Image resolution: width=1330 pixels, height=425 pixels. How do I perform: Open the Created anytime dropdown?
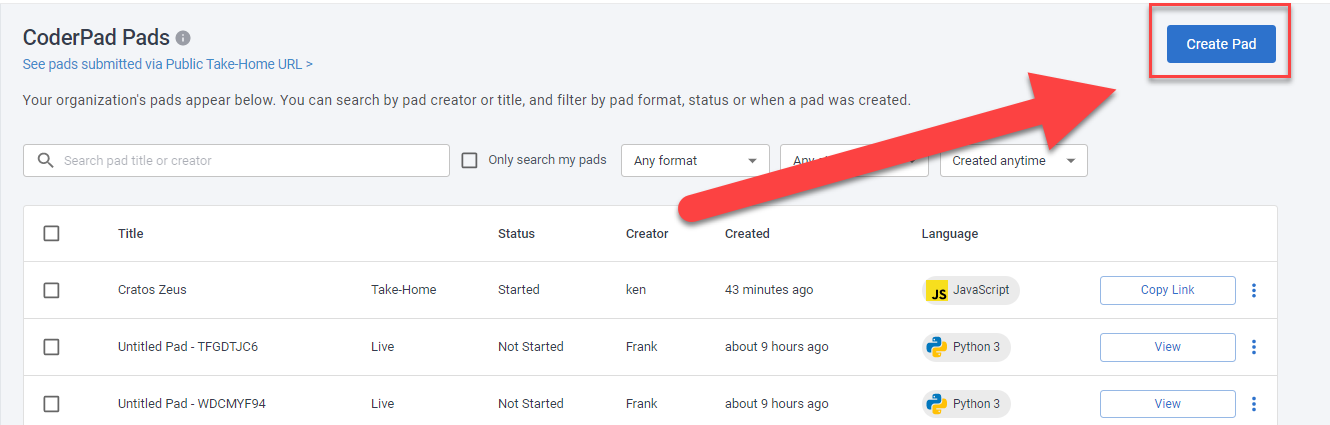tap(1013, 160)
